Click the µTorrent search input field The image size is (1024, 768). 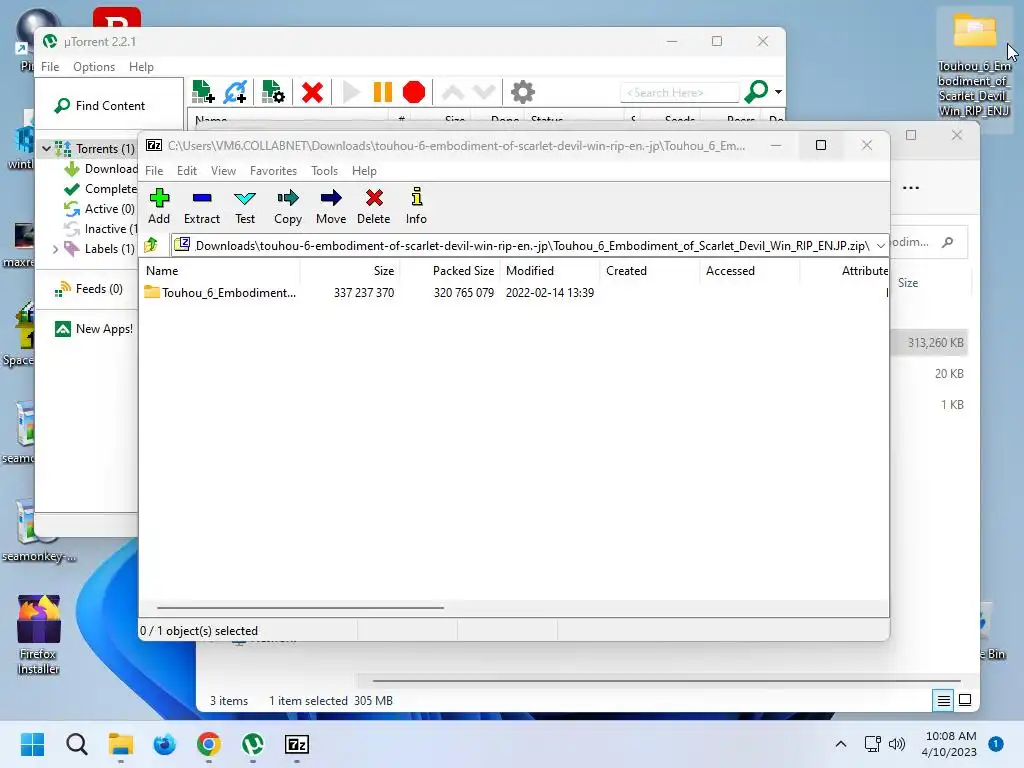point(679,93)
